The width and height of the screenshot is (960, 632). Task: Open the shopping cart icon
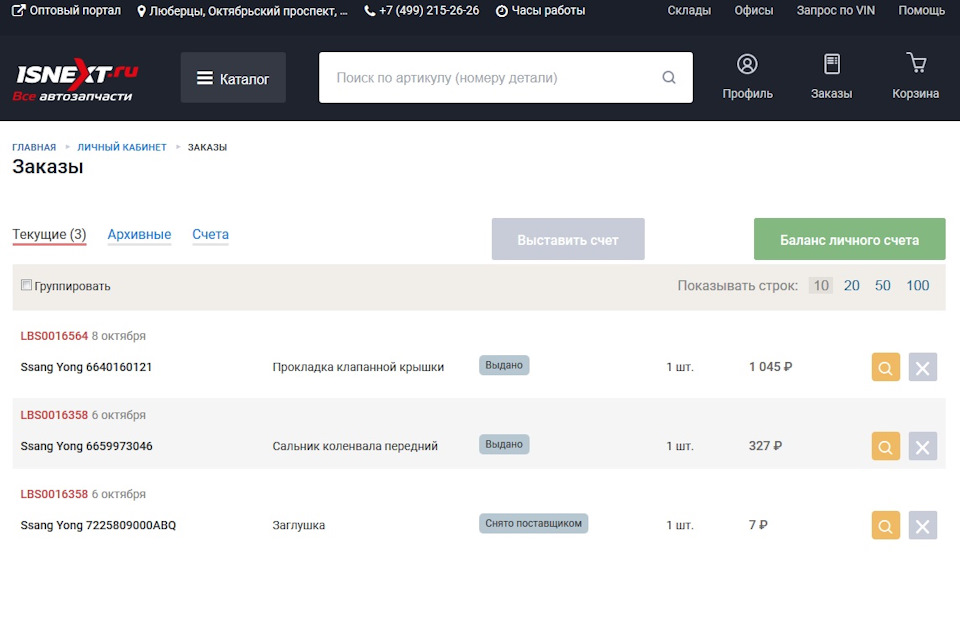click(x=915, y=77)
